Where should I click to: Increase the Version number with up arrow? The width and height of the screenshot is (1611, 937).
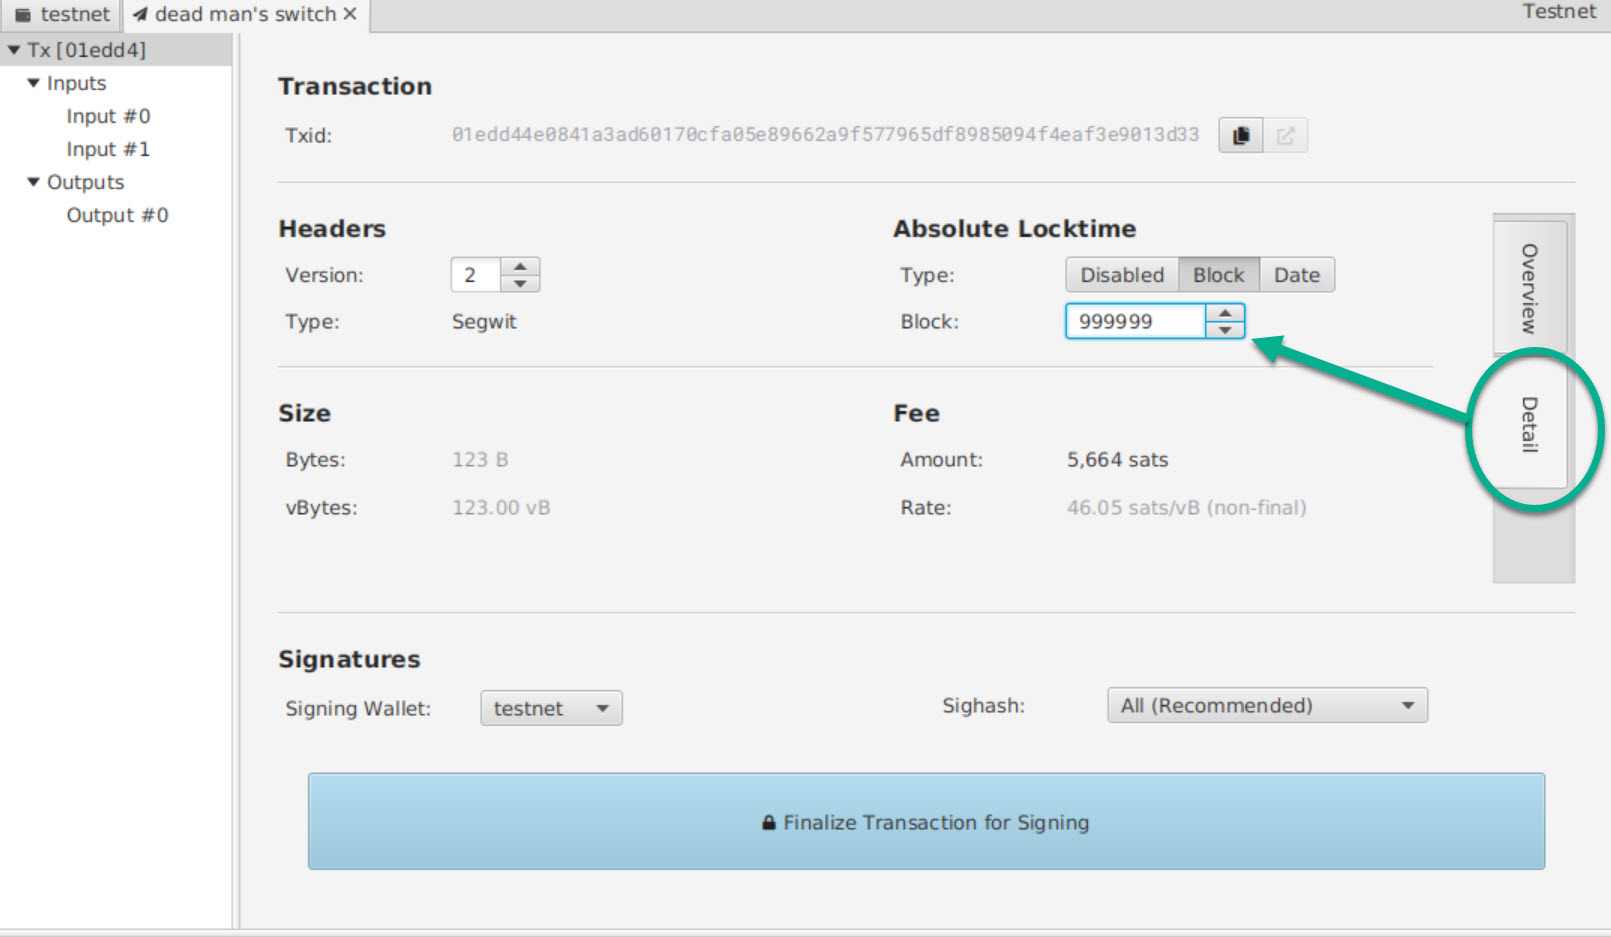pos(520,267)
